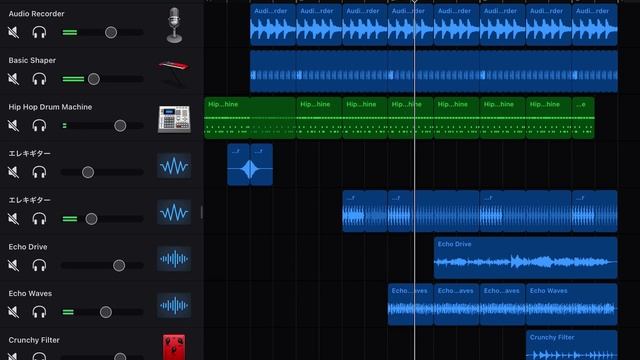This screenshot has width=640, height=360.
Task: Mute the Audio Recorder track
Action: point(13,32)
